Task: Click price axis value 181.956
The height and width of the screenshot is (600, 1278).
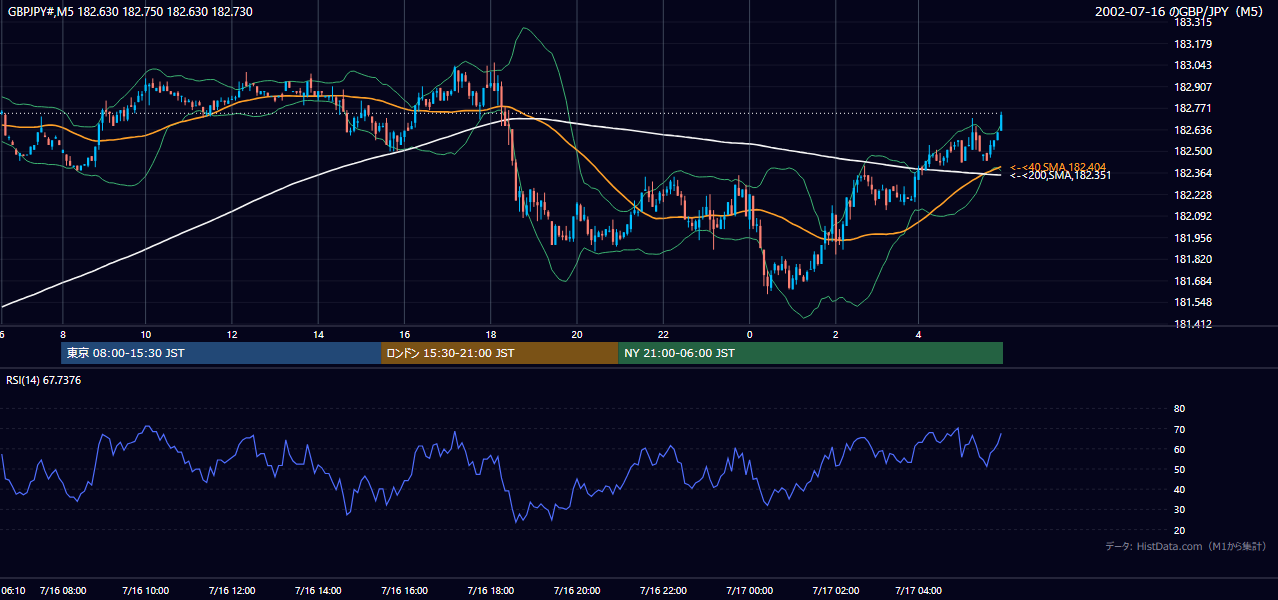Action: tap(1192, 238)
